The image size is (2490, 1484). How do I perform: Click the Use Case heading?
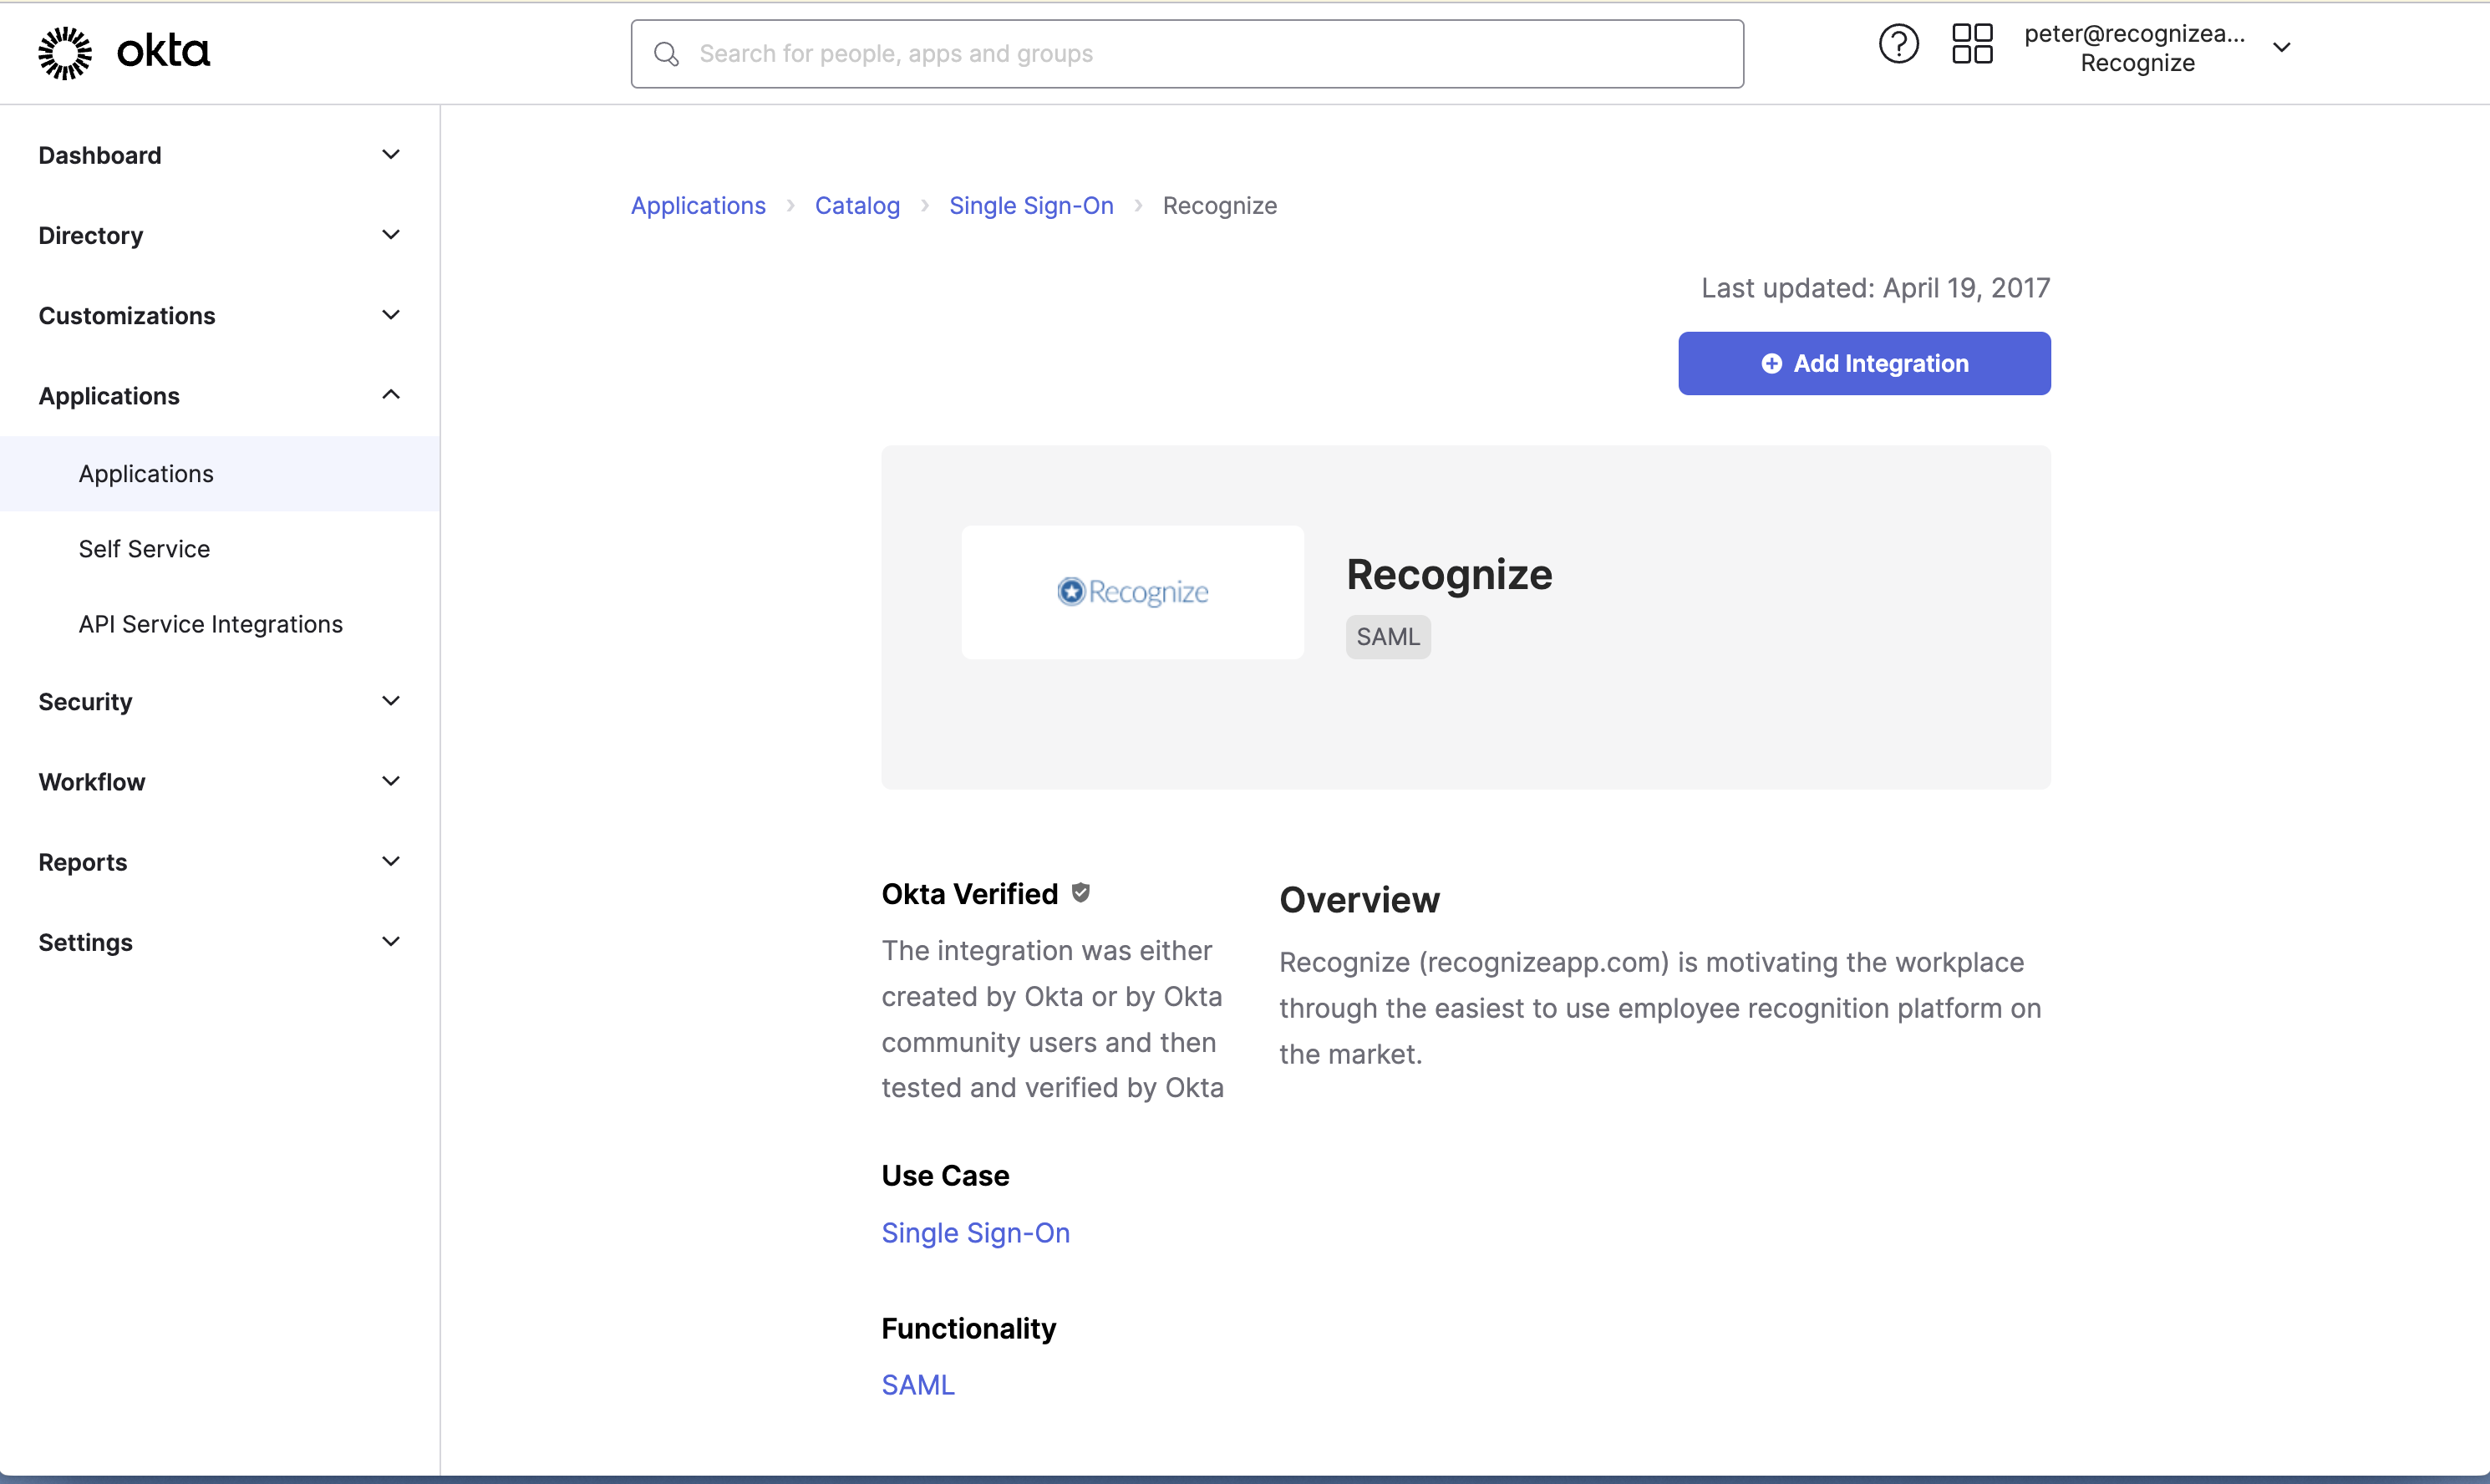pyautogui.click(x=945, y=1175)
